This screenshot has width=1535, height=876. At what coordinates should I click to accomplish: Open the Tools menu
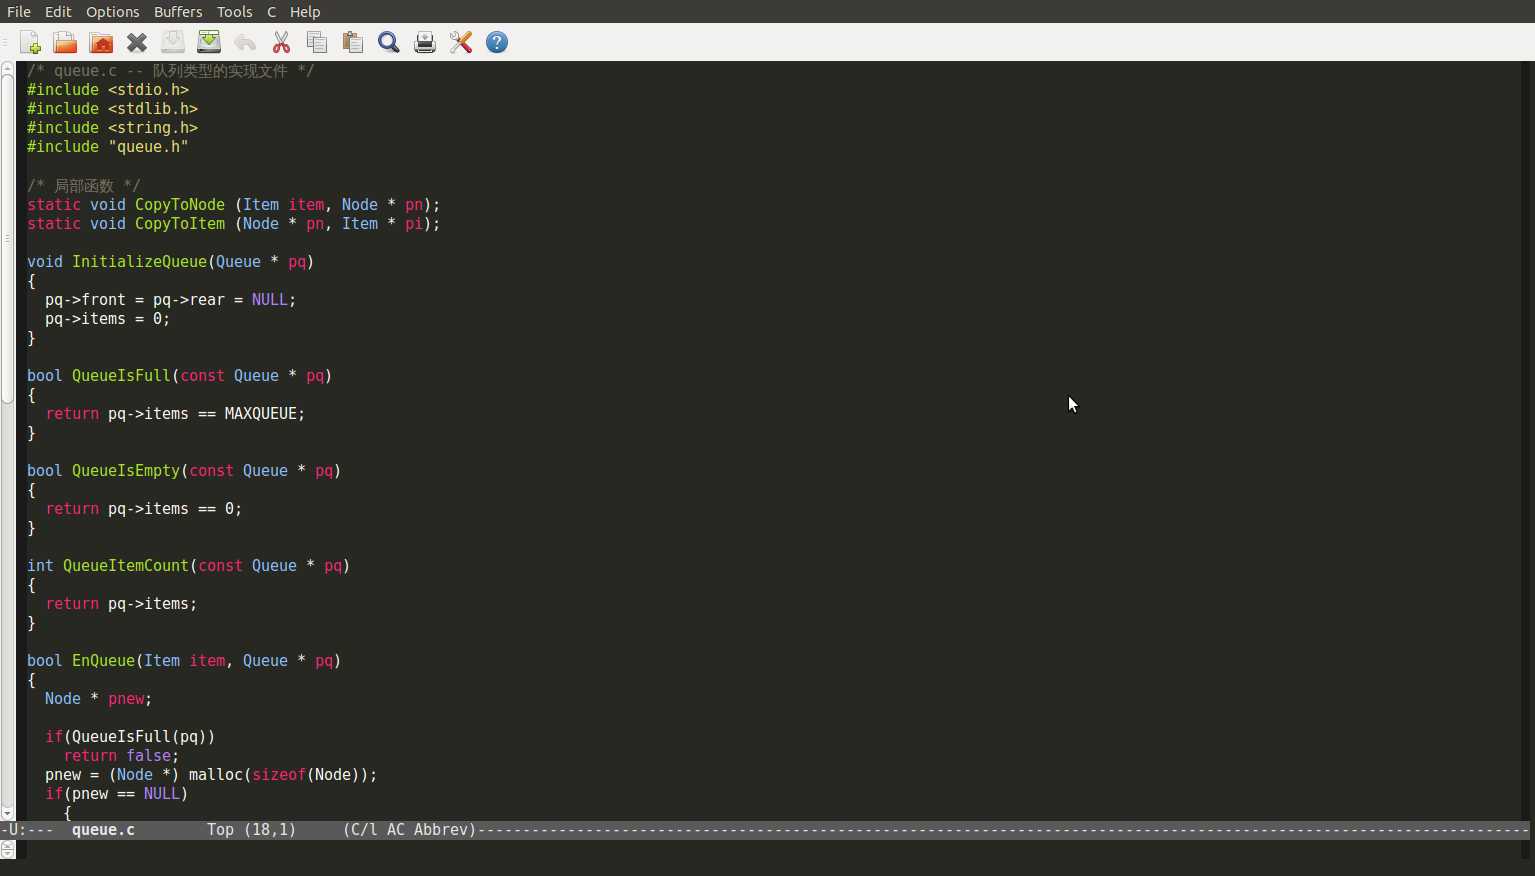tap(235, 12)
